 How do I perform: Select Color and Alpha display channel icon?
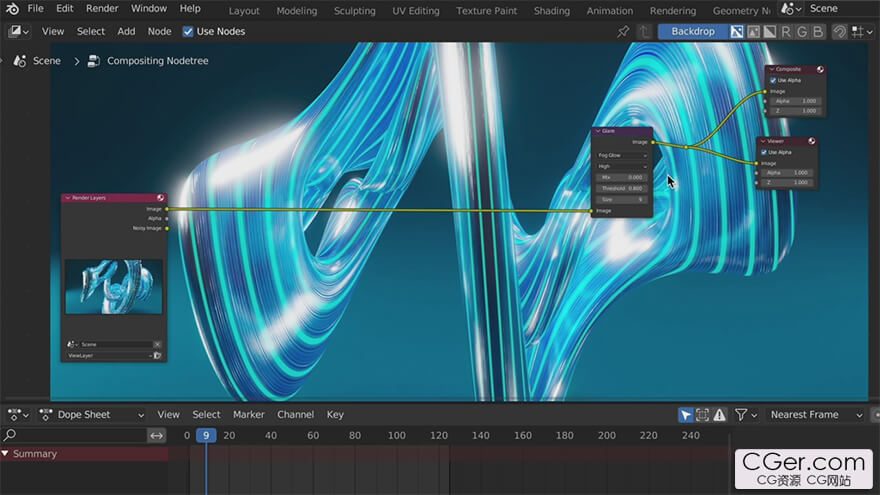pyautogui.click(x=737, y=32)
